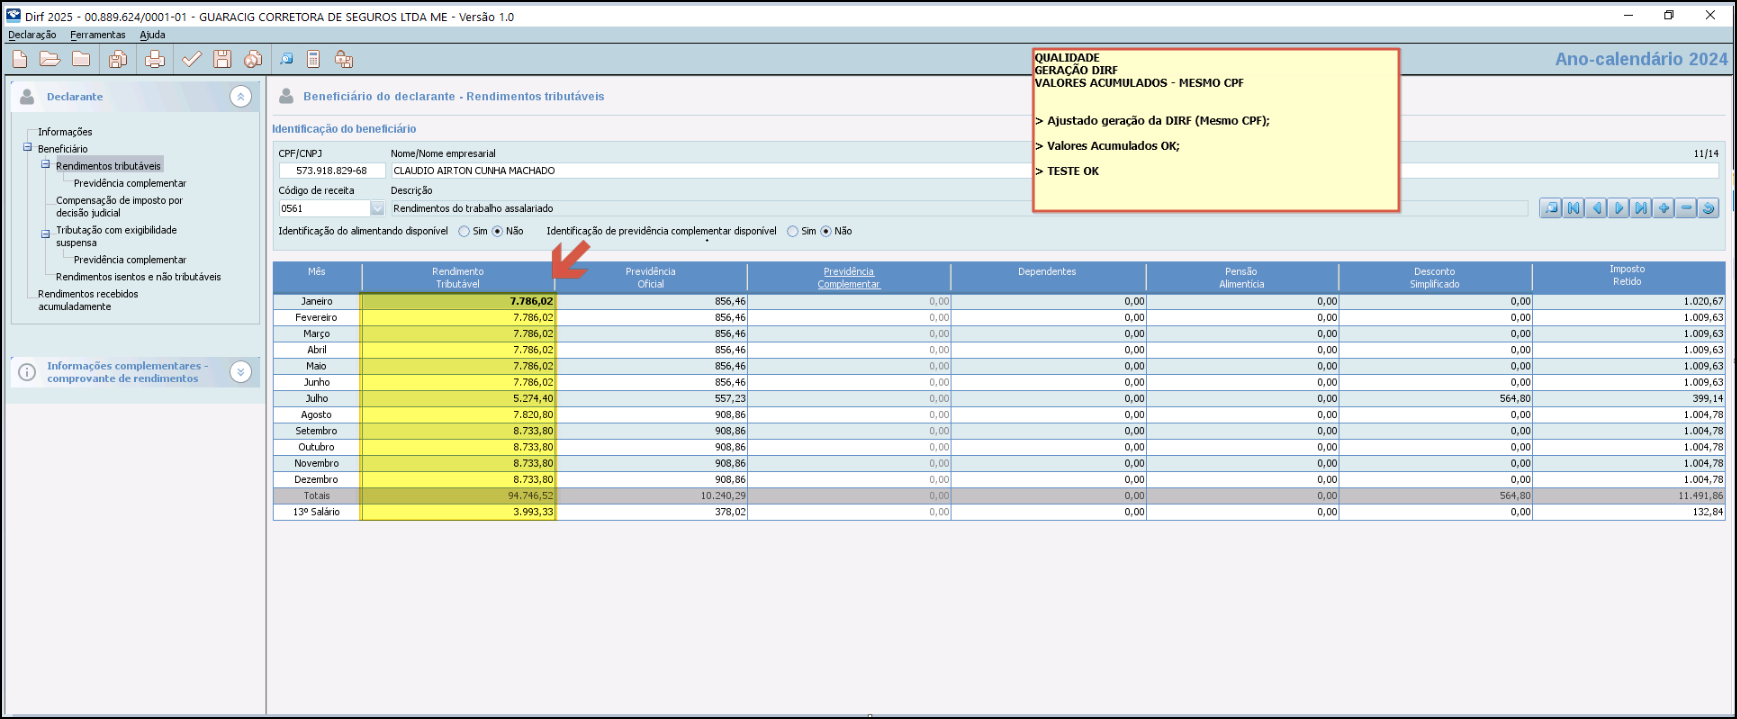
Task: Click the padlock with diskette icon
Action: point(344,59)
